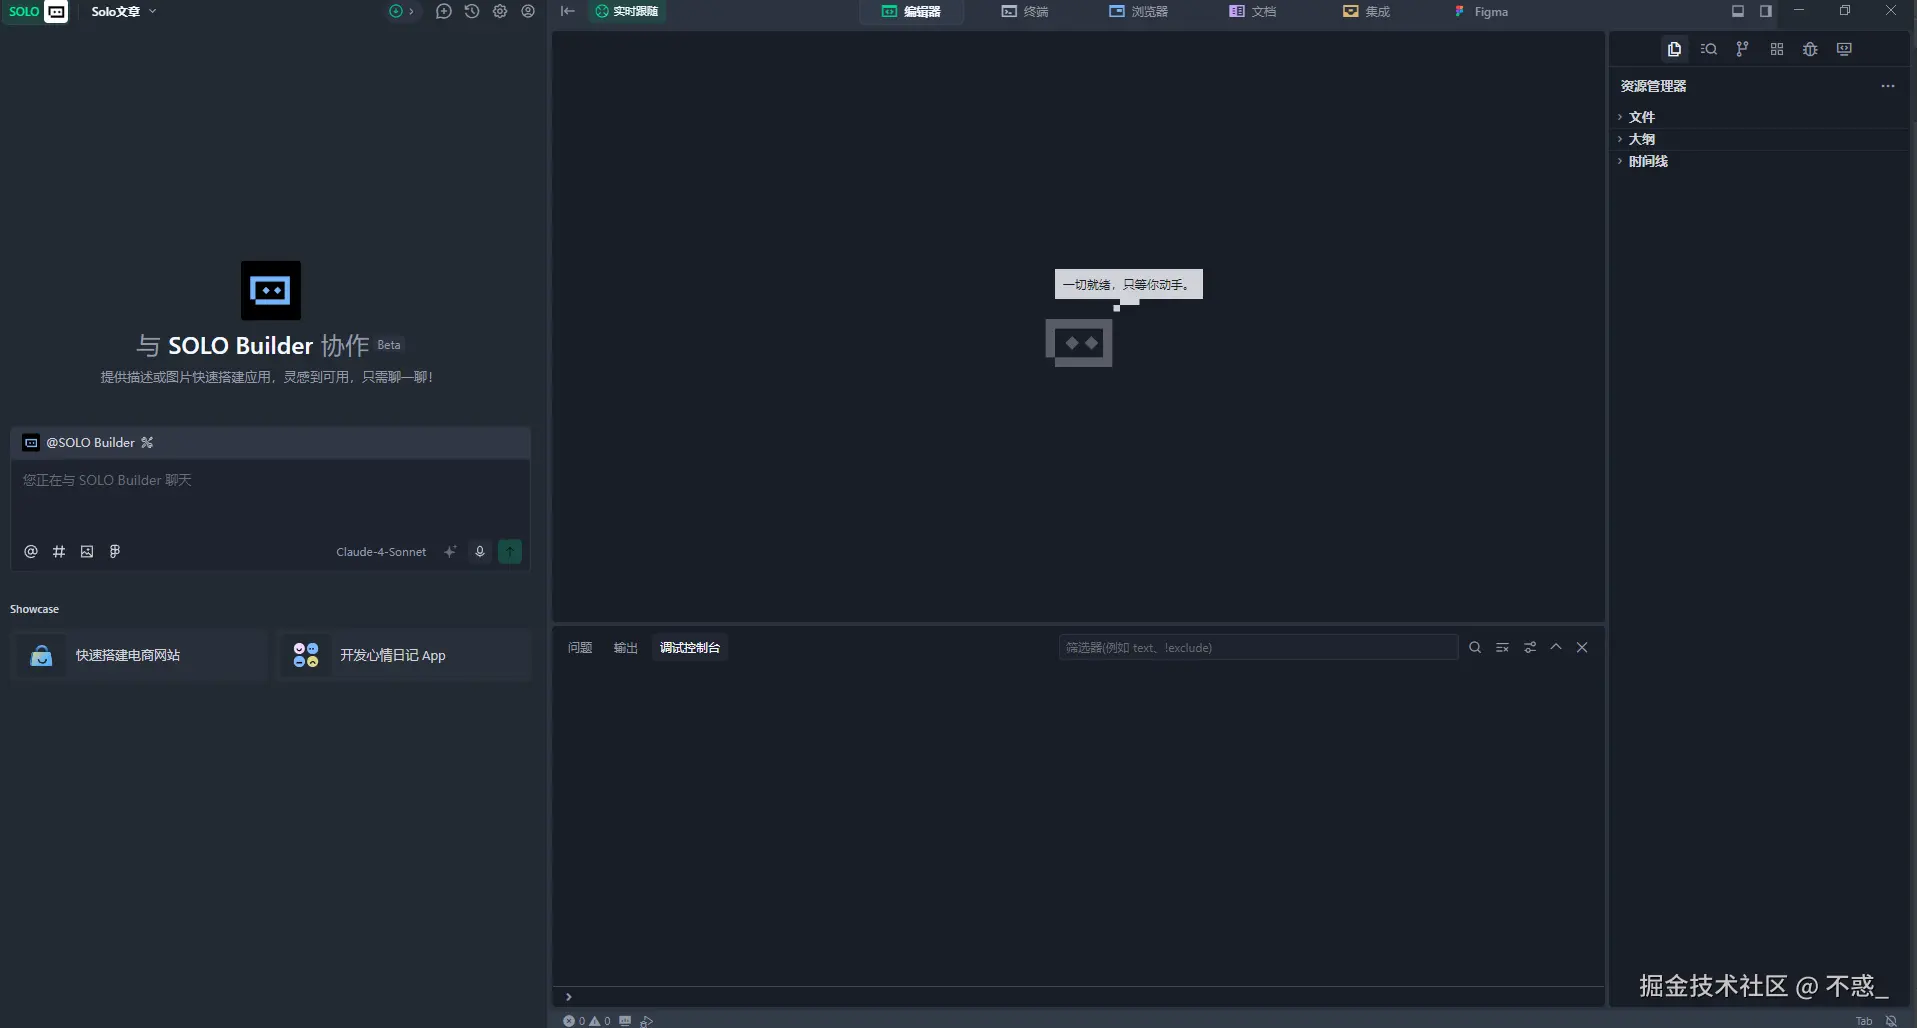Click the new chat icon in header
This screenshot has width=1917, height=1028.
[x=444, y=11]
